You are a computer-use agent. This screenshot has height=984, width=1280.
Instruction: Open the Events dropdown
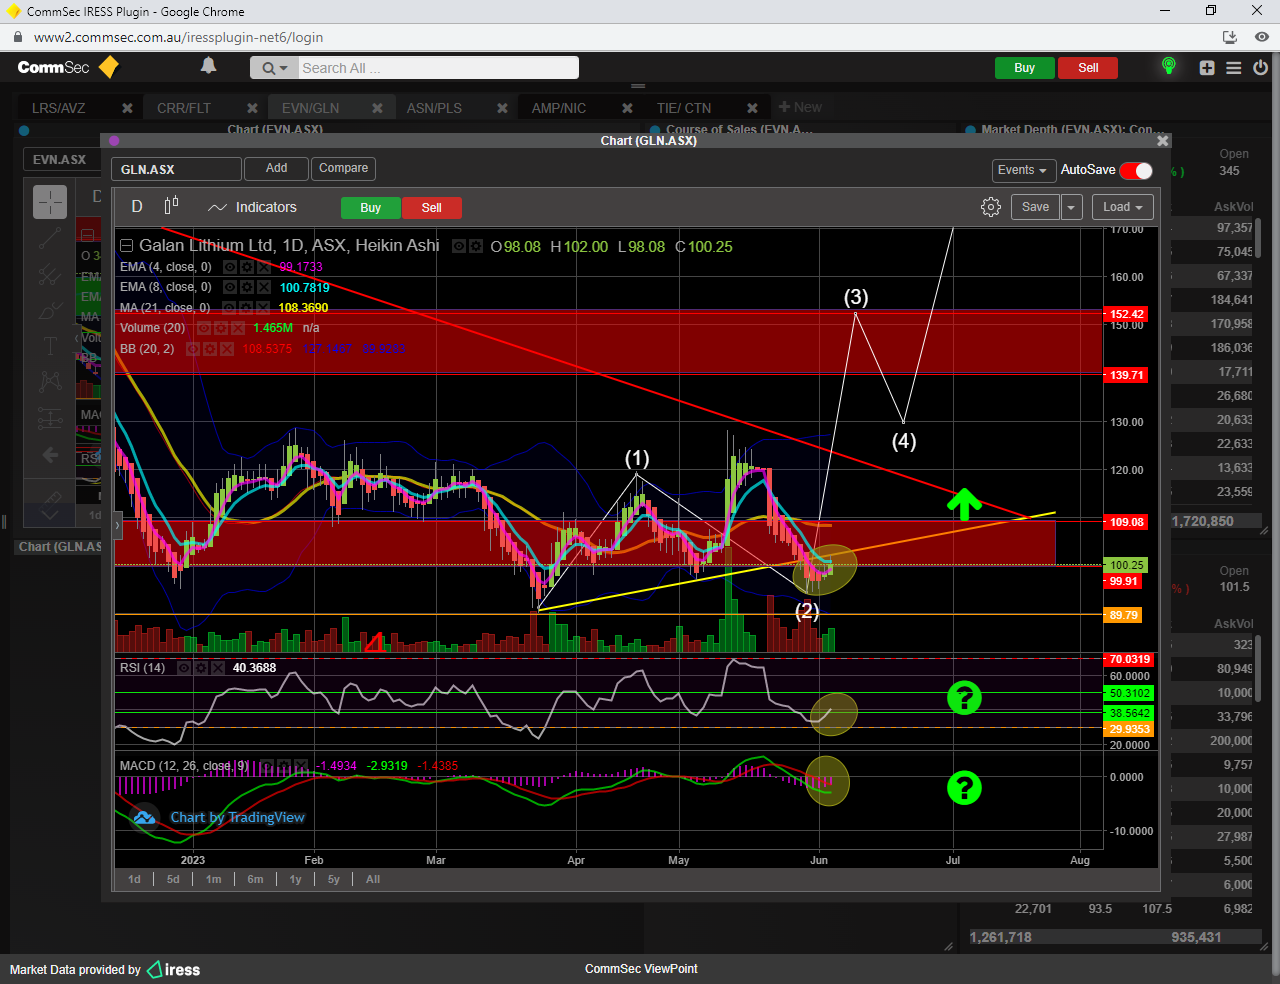[x=1021, y=170]
